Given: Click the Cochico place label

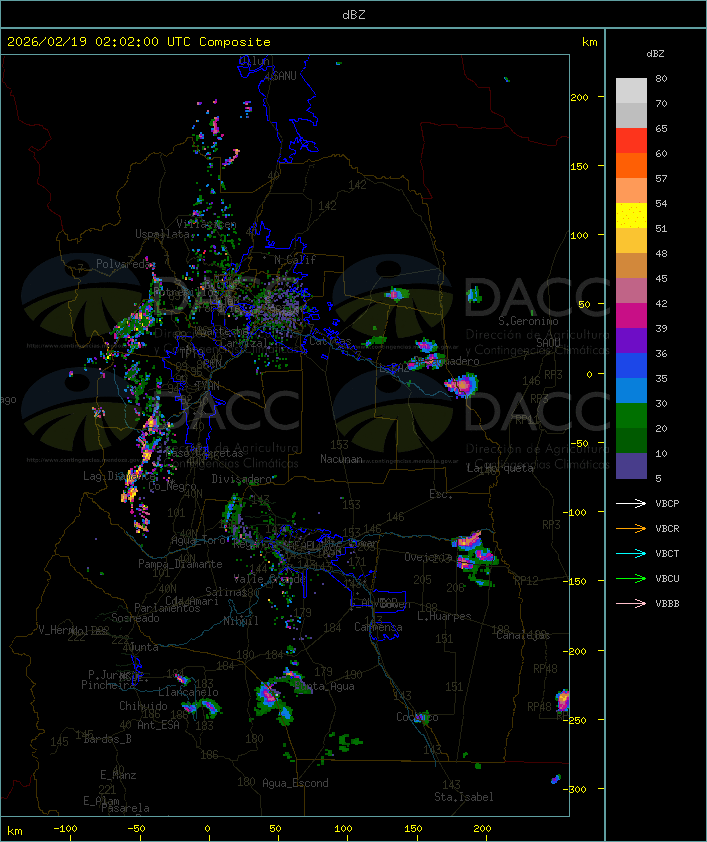Looking at the screenshot, I should (417, 717).
